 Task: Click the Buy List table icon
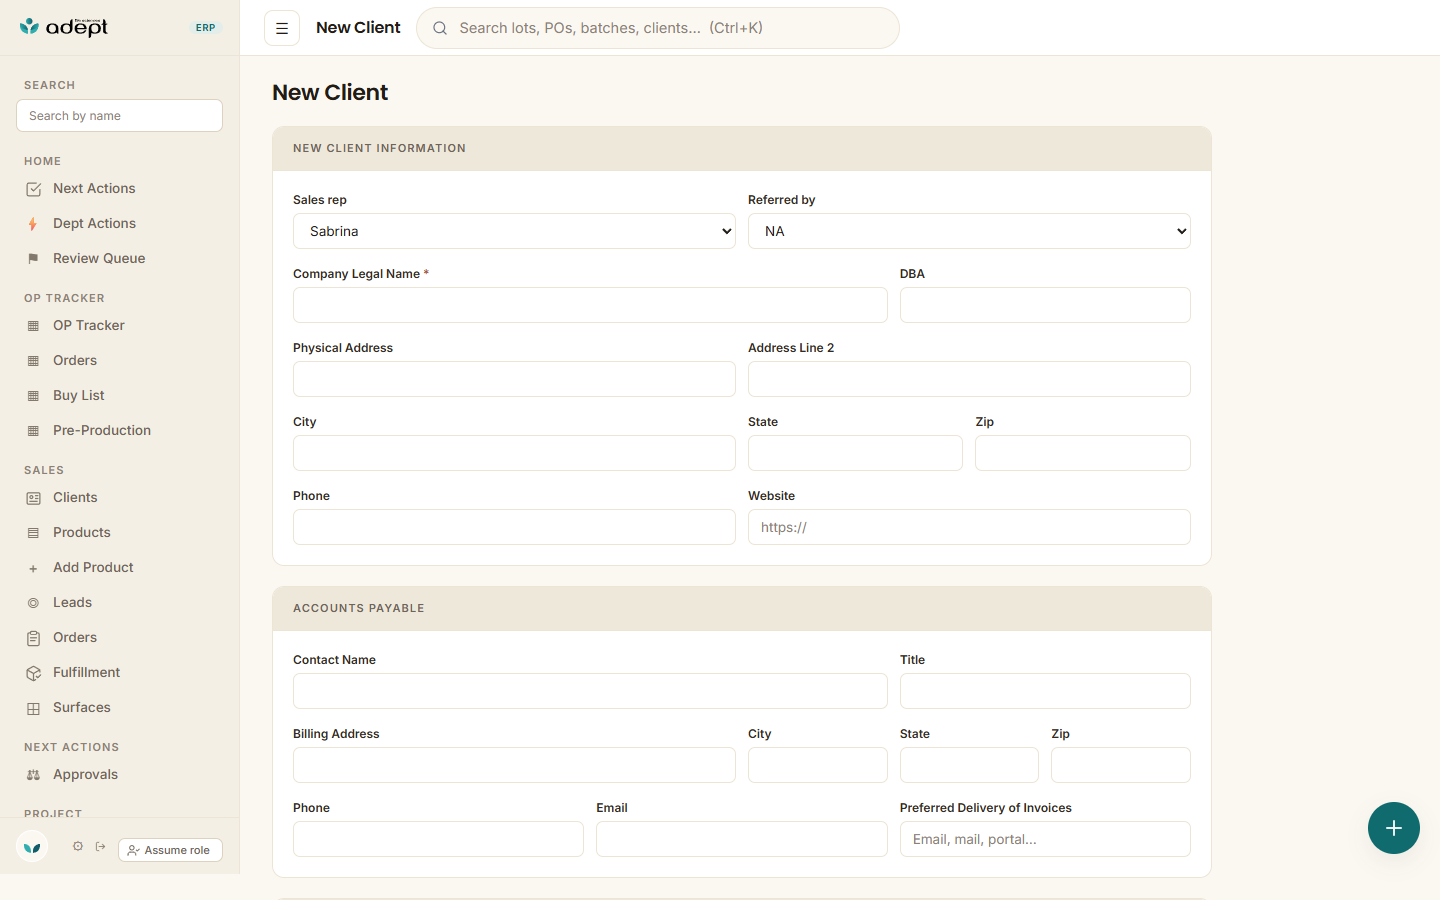(33, 396)
